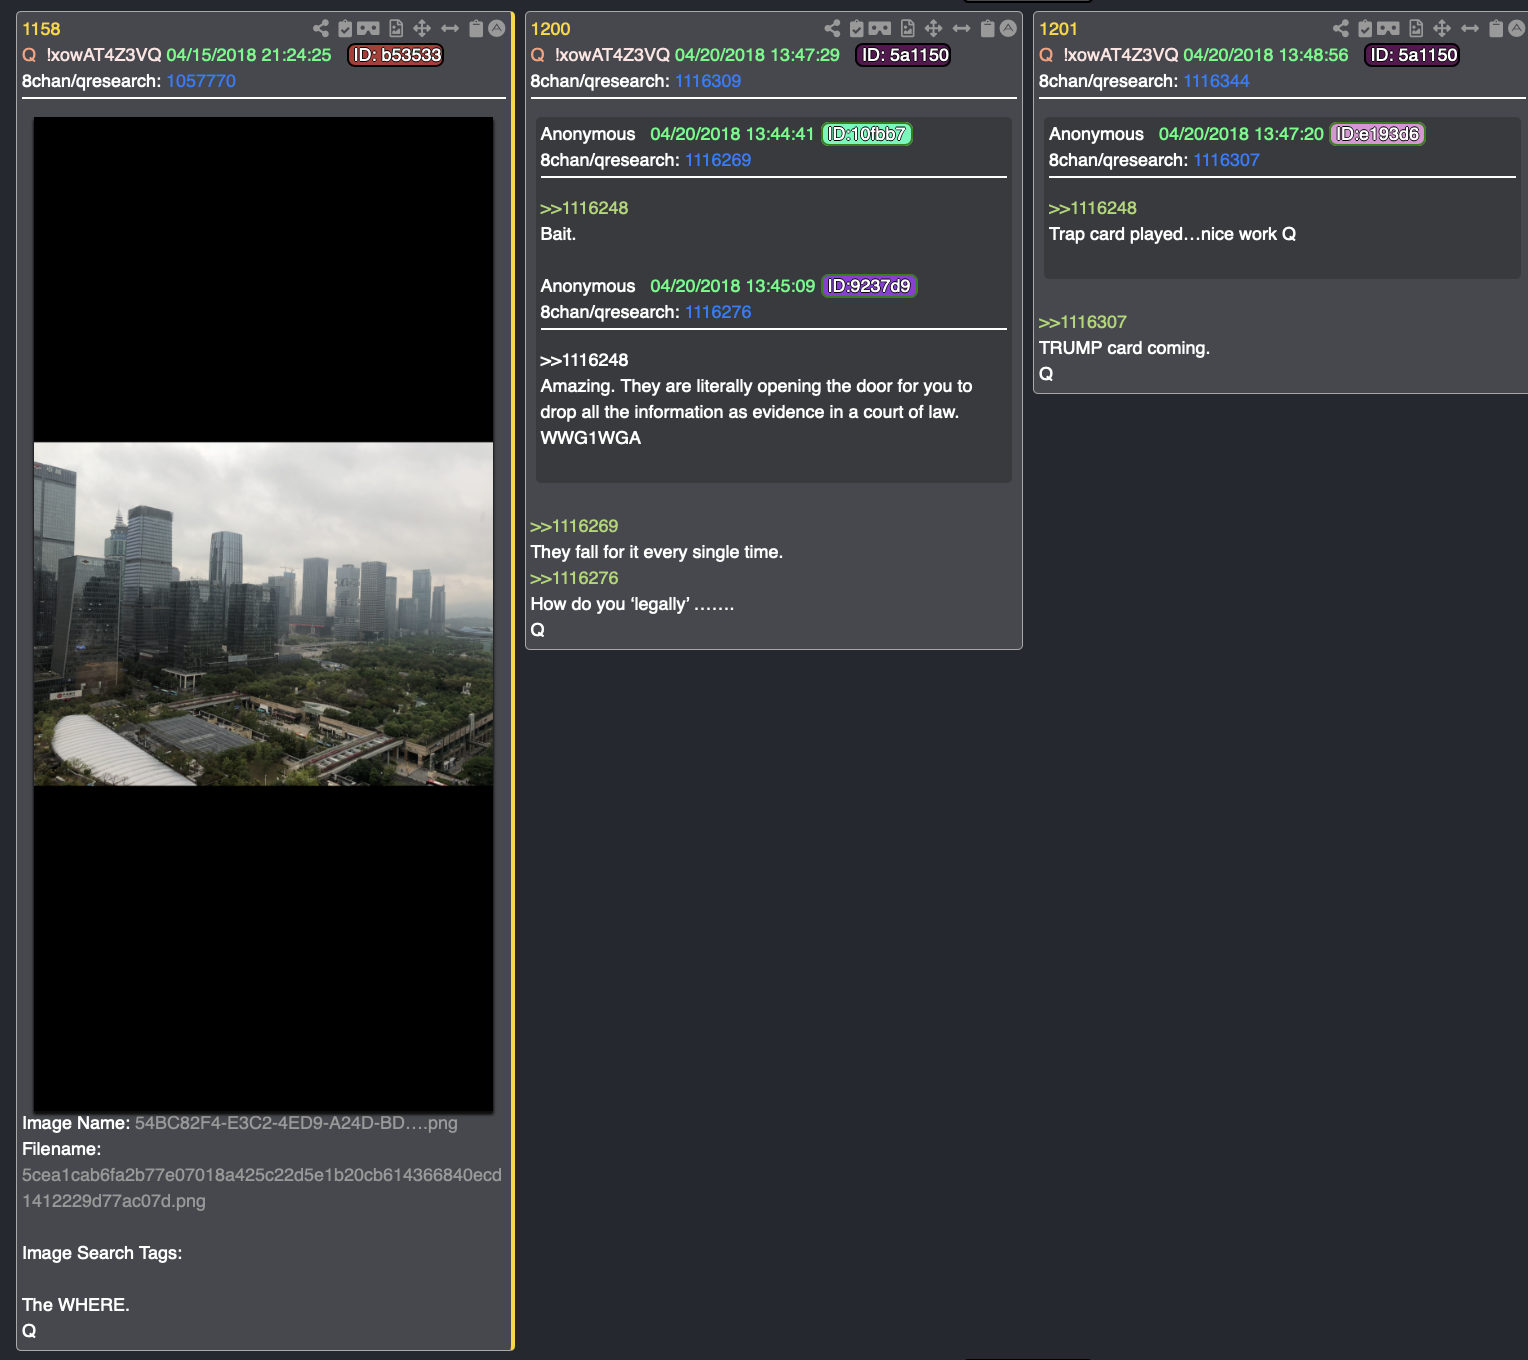Click 'TRUMP card coming.' text
Viewport: 1528px width, 1360px height.
pyautogui.click(x=1124, y=348)
